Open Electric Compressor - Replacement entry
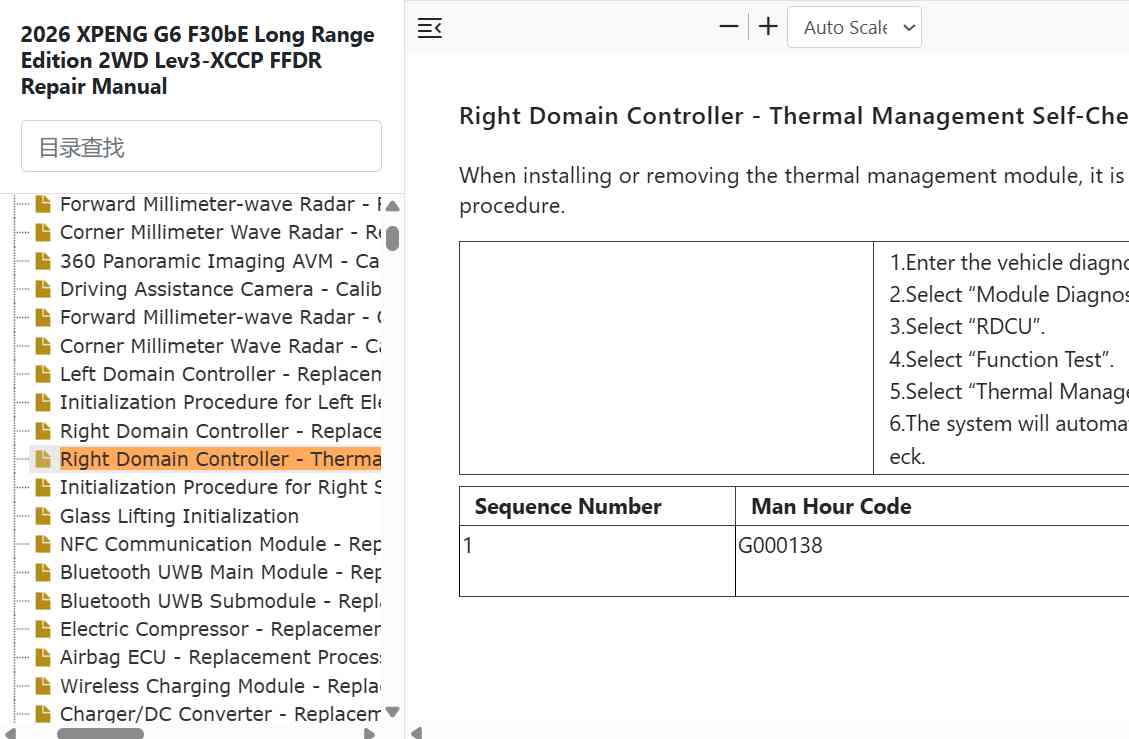1129x739 pixels. point(220,630)
